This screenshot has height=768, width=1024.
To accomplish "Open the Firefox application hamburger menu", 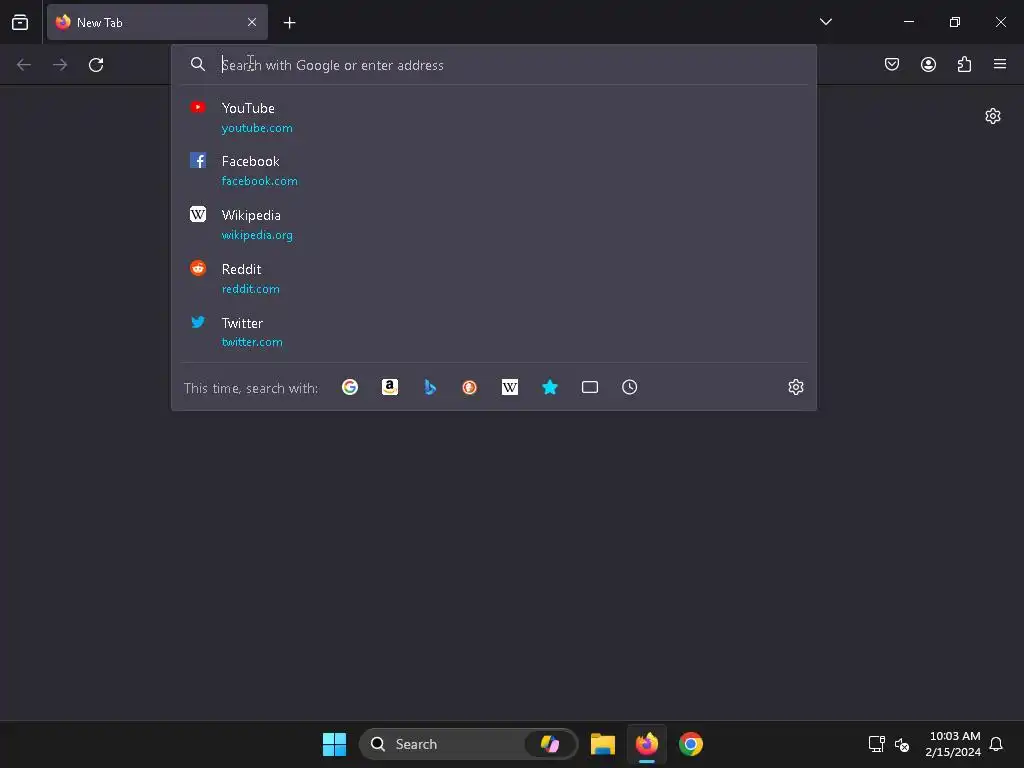I will [x=1000, y=64].
